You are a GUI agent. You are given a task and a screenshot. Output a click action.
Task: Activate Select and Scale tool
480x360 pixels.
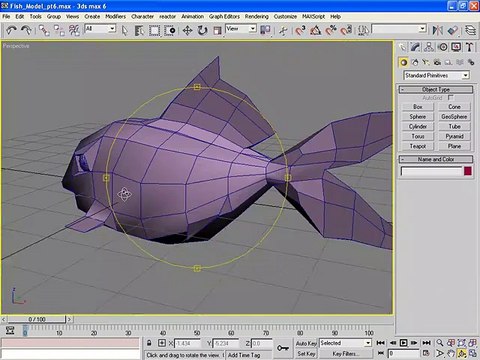[217, 31]
